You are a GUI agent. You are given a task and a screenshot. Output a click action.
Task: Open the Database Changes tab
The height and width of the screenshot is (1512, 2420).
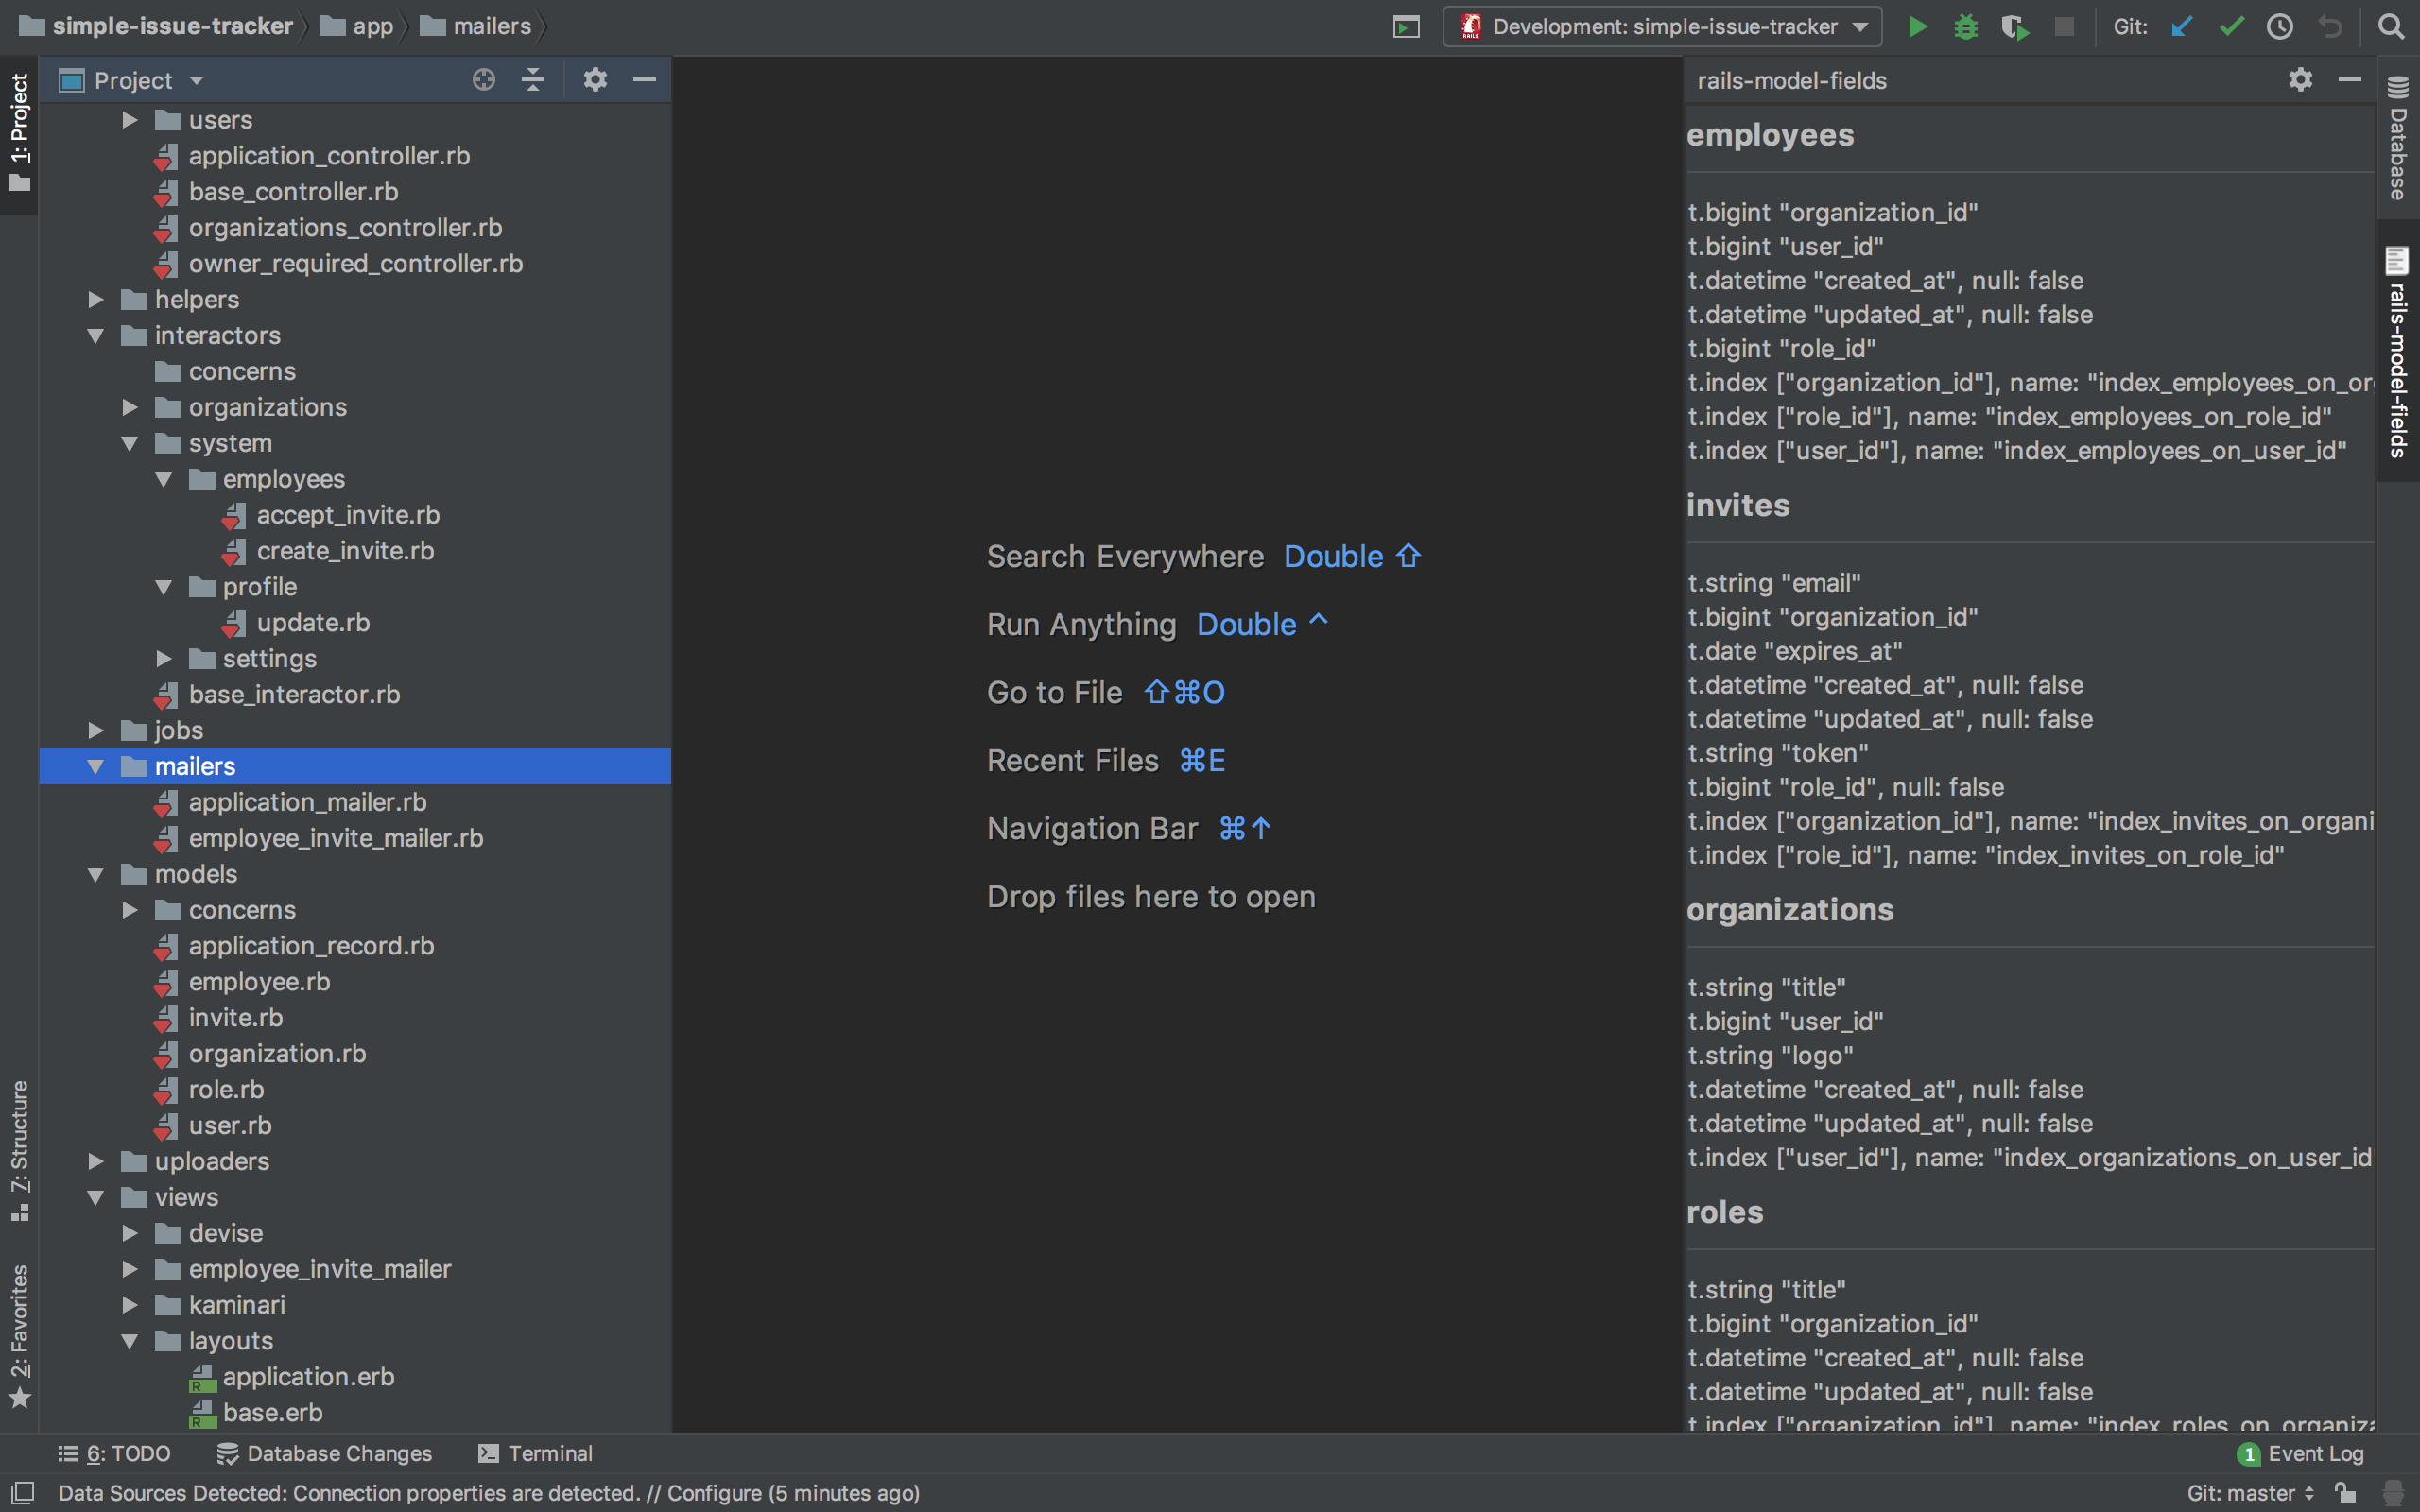coord(325,1453)
